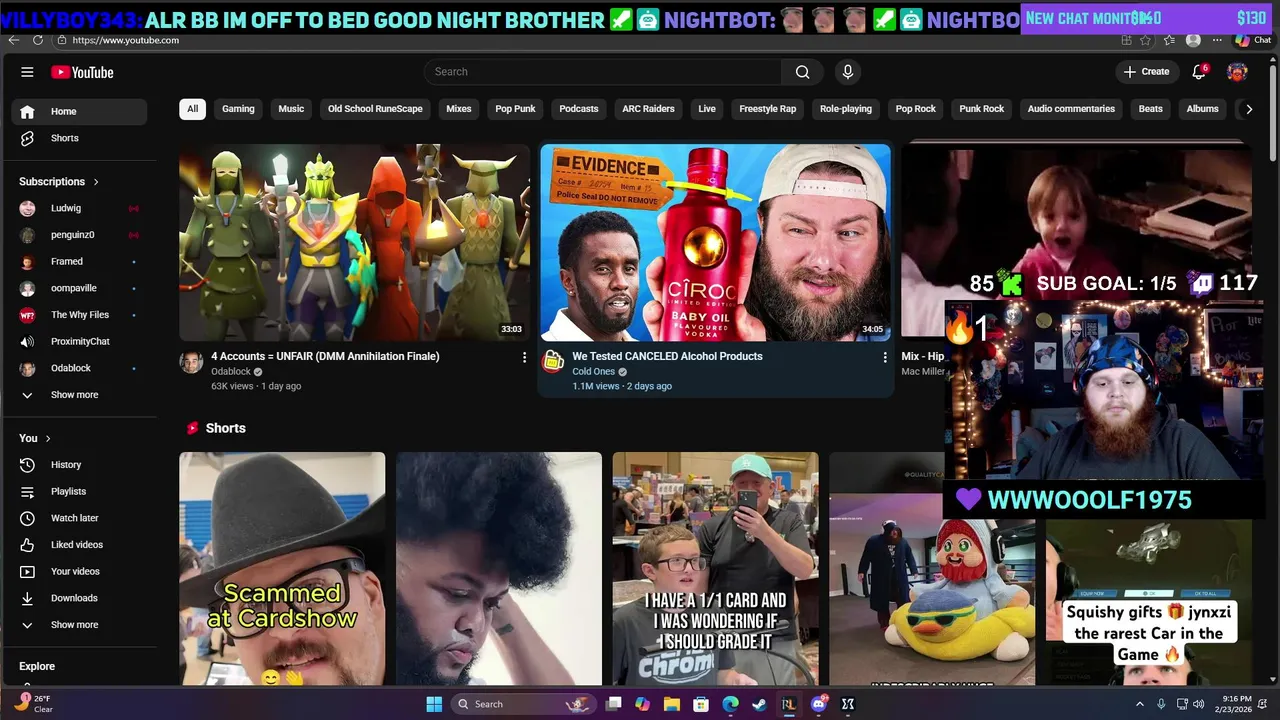Select the Podcasts filter chip

(579, 109)
